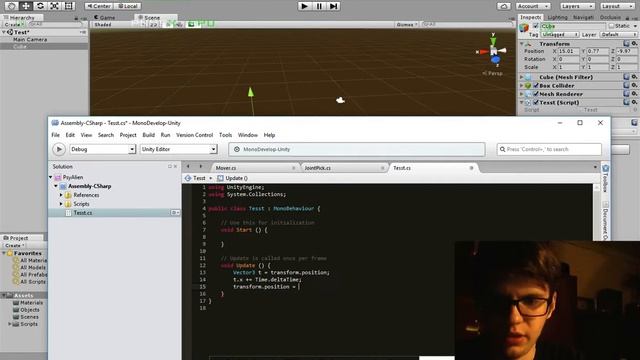The width and height of the screenshot is (640, 360).
Task: Collapse the Transform component
Action: [522, 43]
